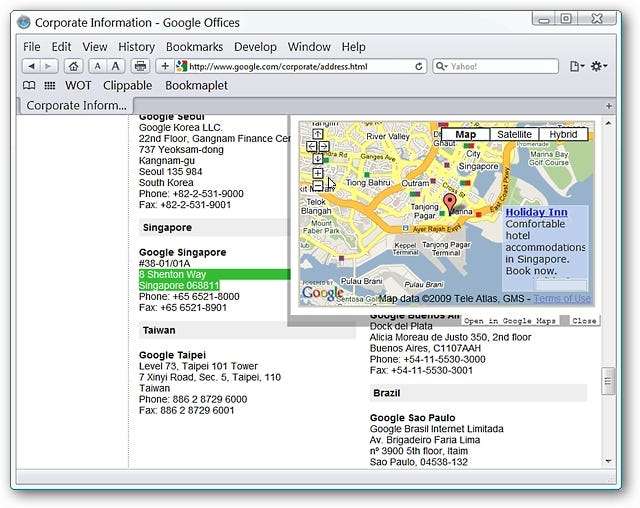Click the Holiday Inn ad link
Viewport: 640px width, 508px height.
[536, 212]
